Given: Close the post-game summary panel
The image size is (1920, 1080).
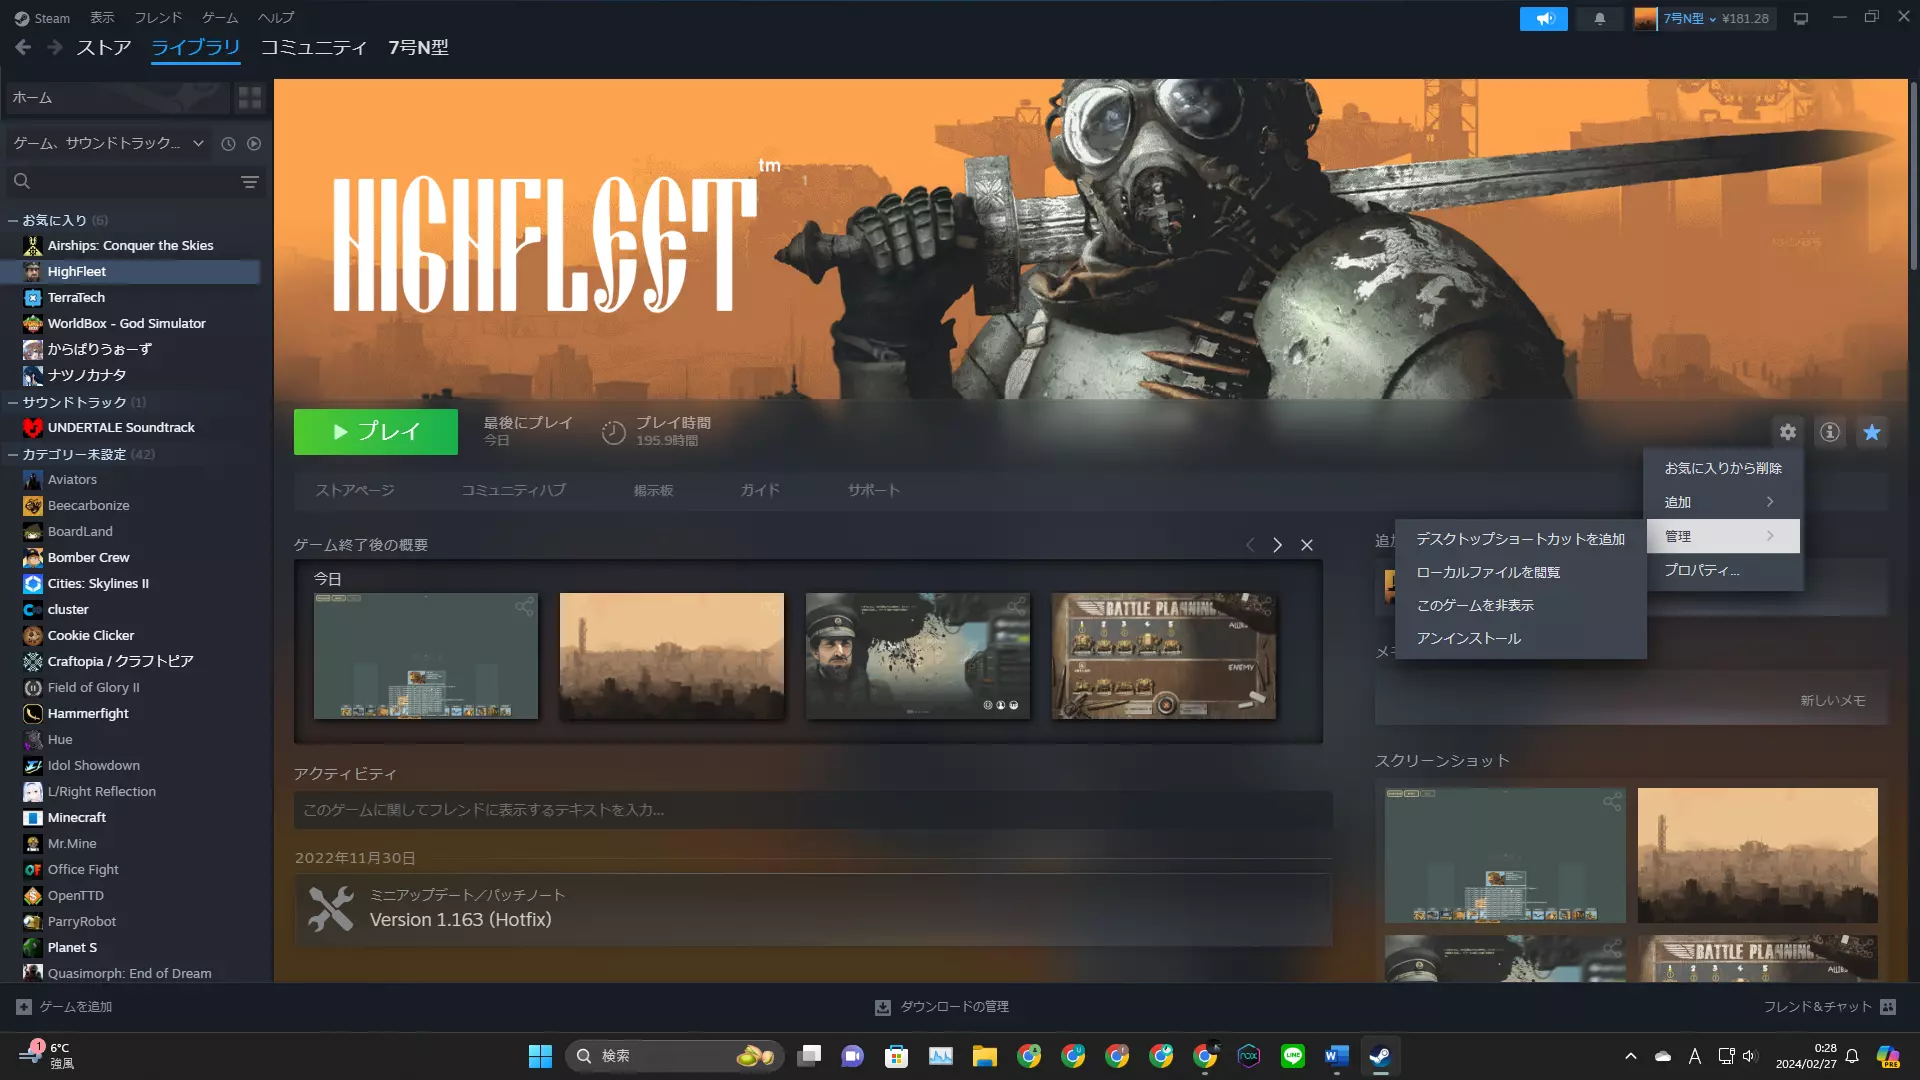Looking at the screenshot, I should (x=1306, y=545).
